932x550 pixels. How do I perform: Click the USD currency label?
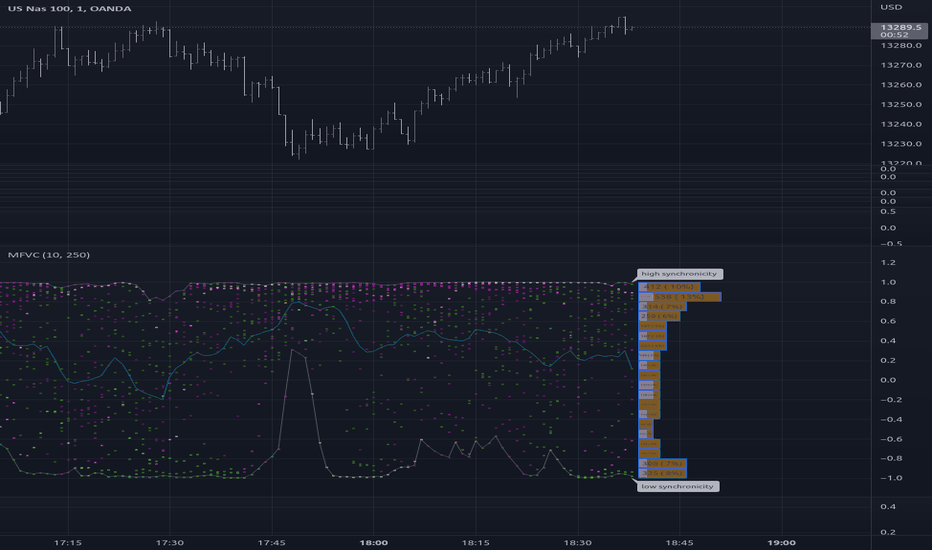click(891, 7)
